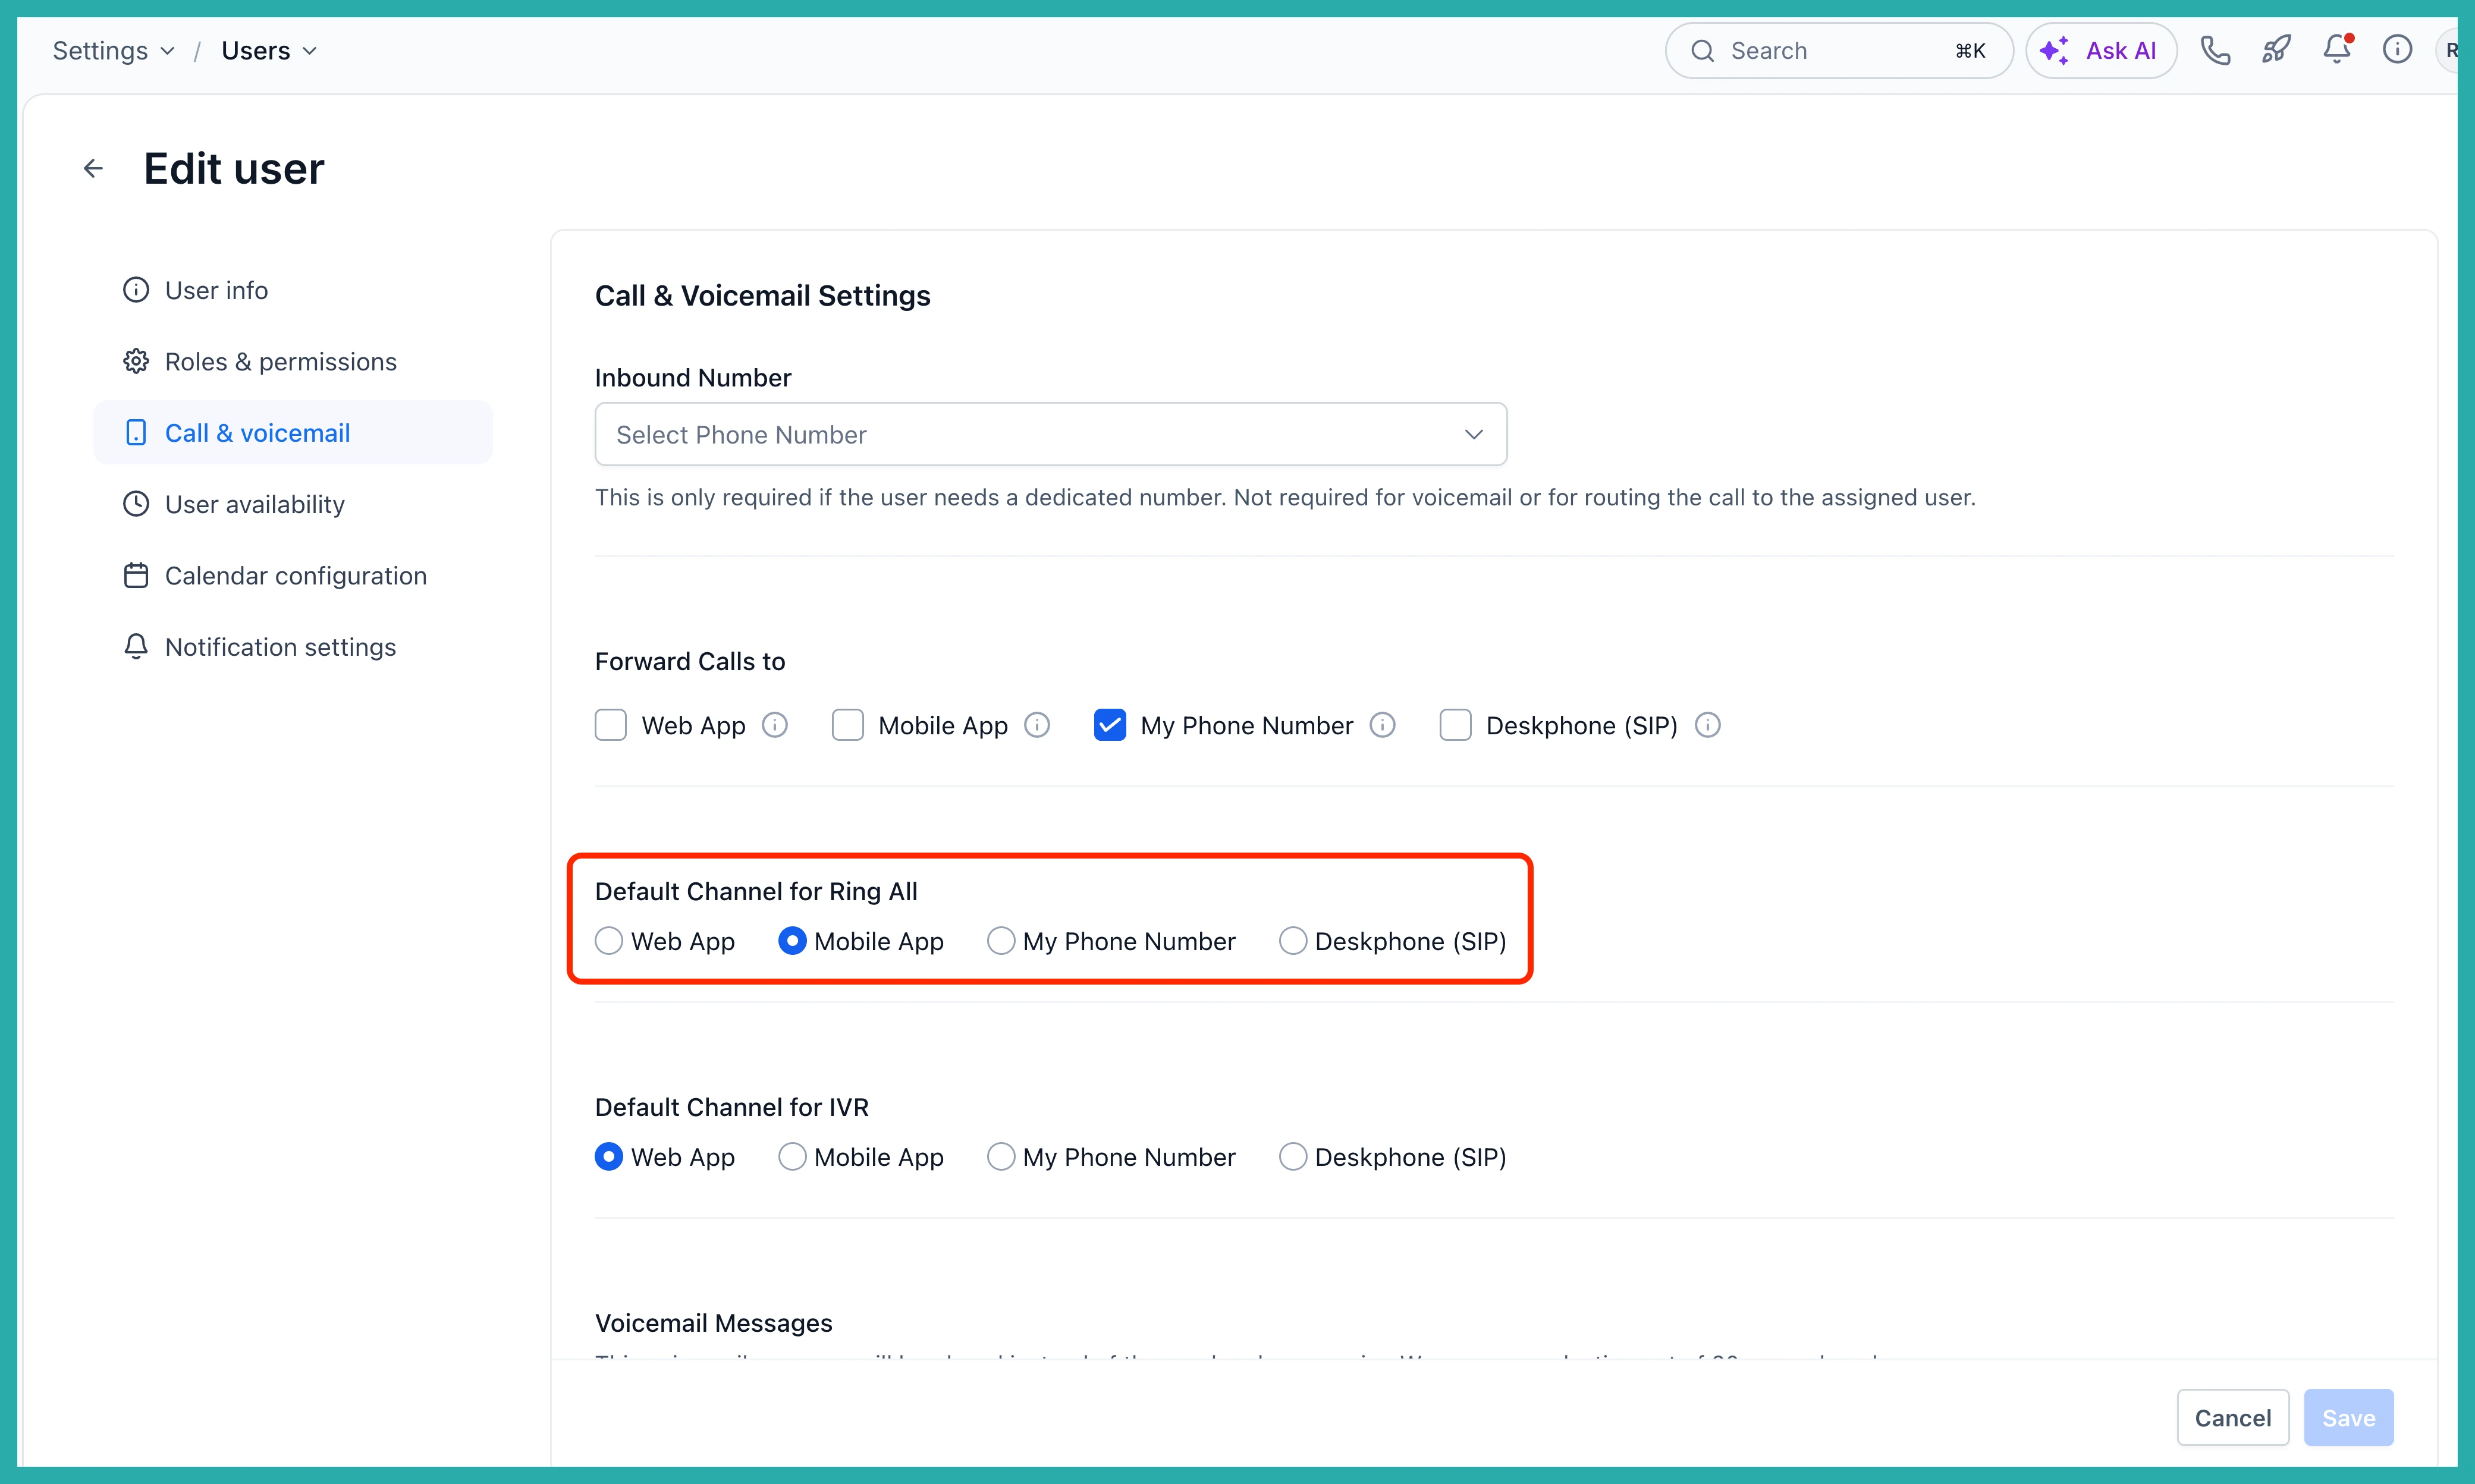Uncheck the My Phone Number forward checkbox
This screenshot has height=1484, width=2475.
point(1109,725)
